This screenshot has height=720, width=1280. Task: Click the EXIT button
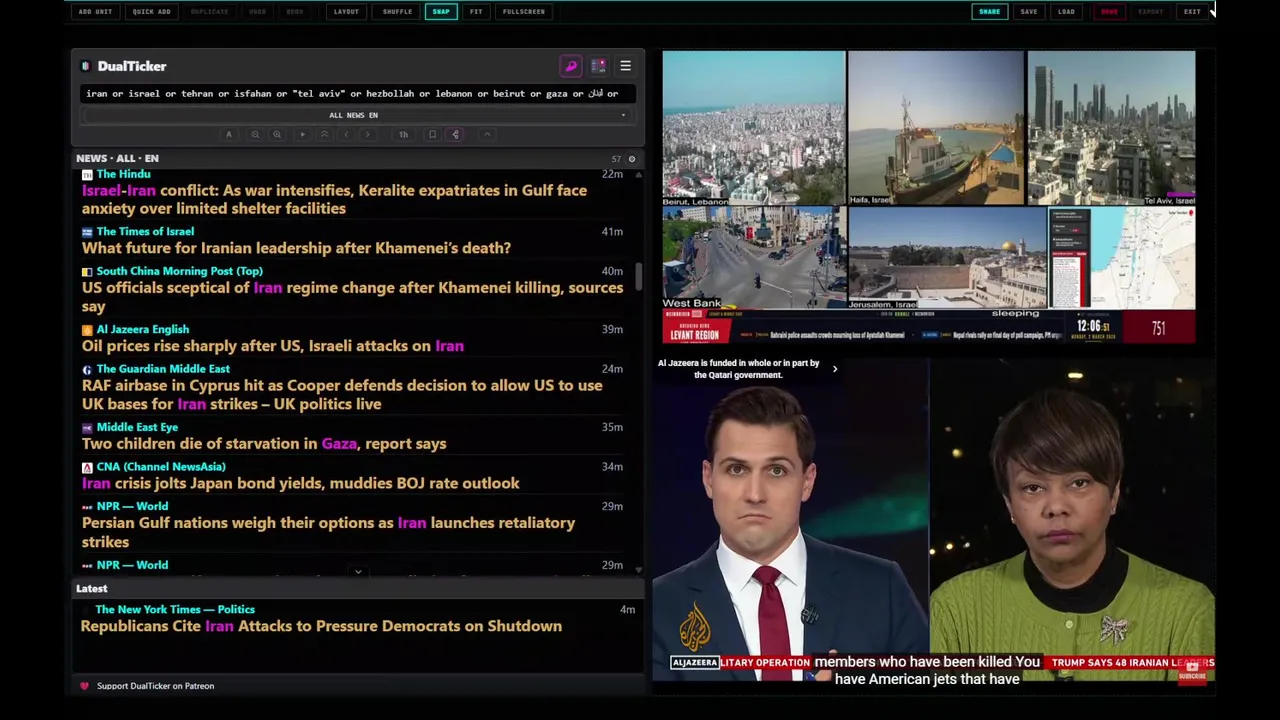click(1192, 12)
